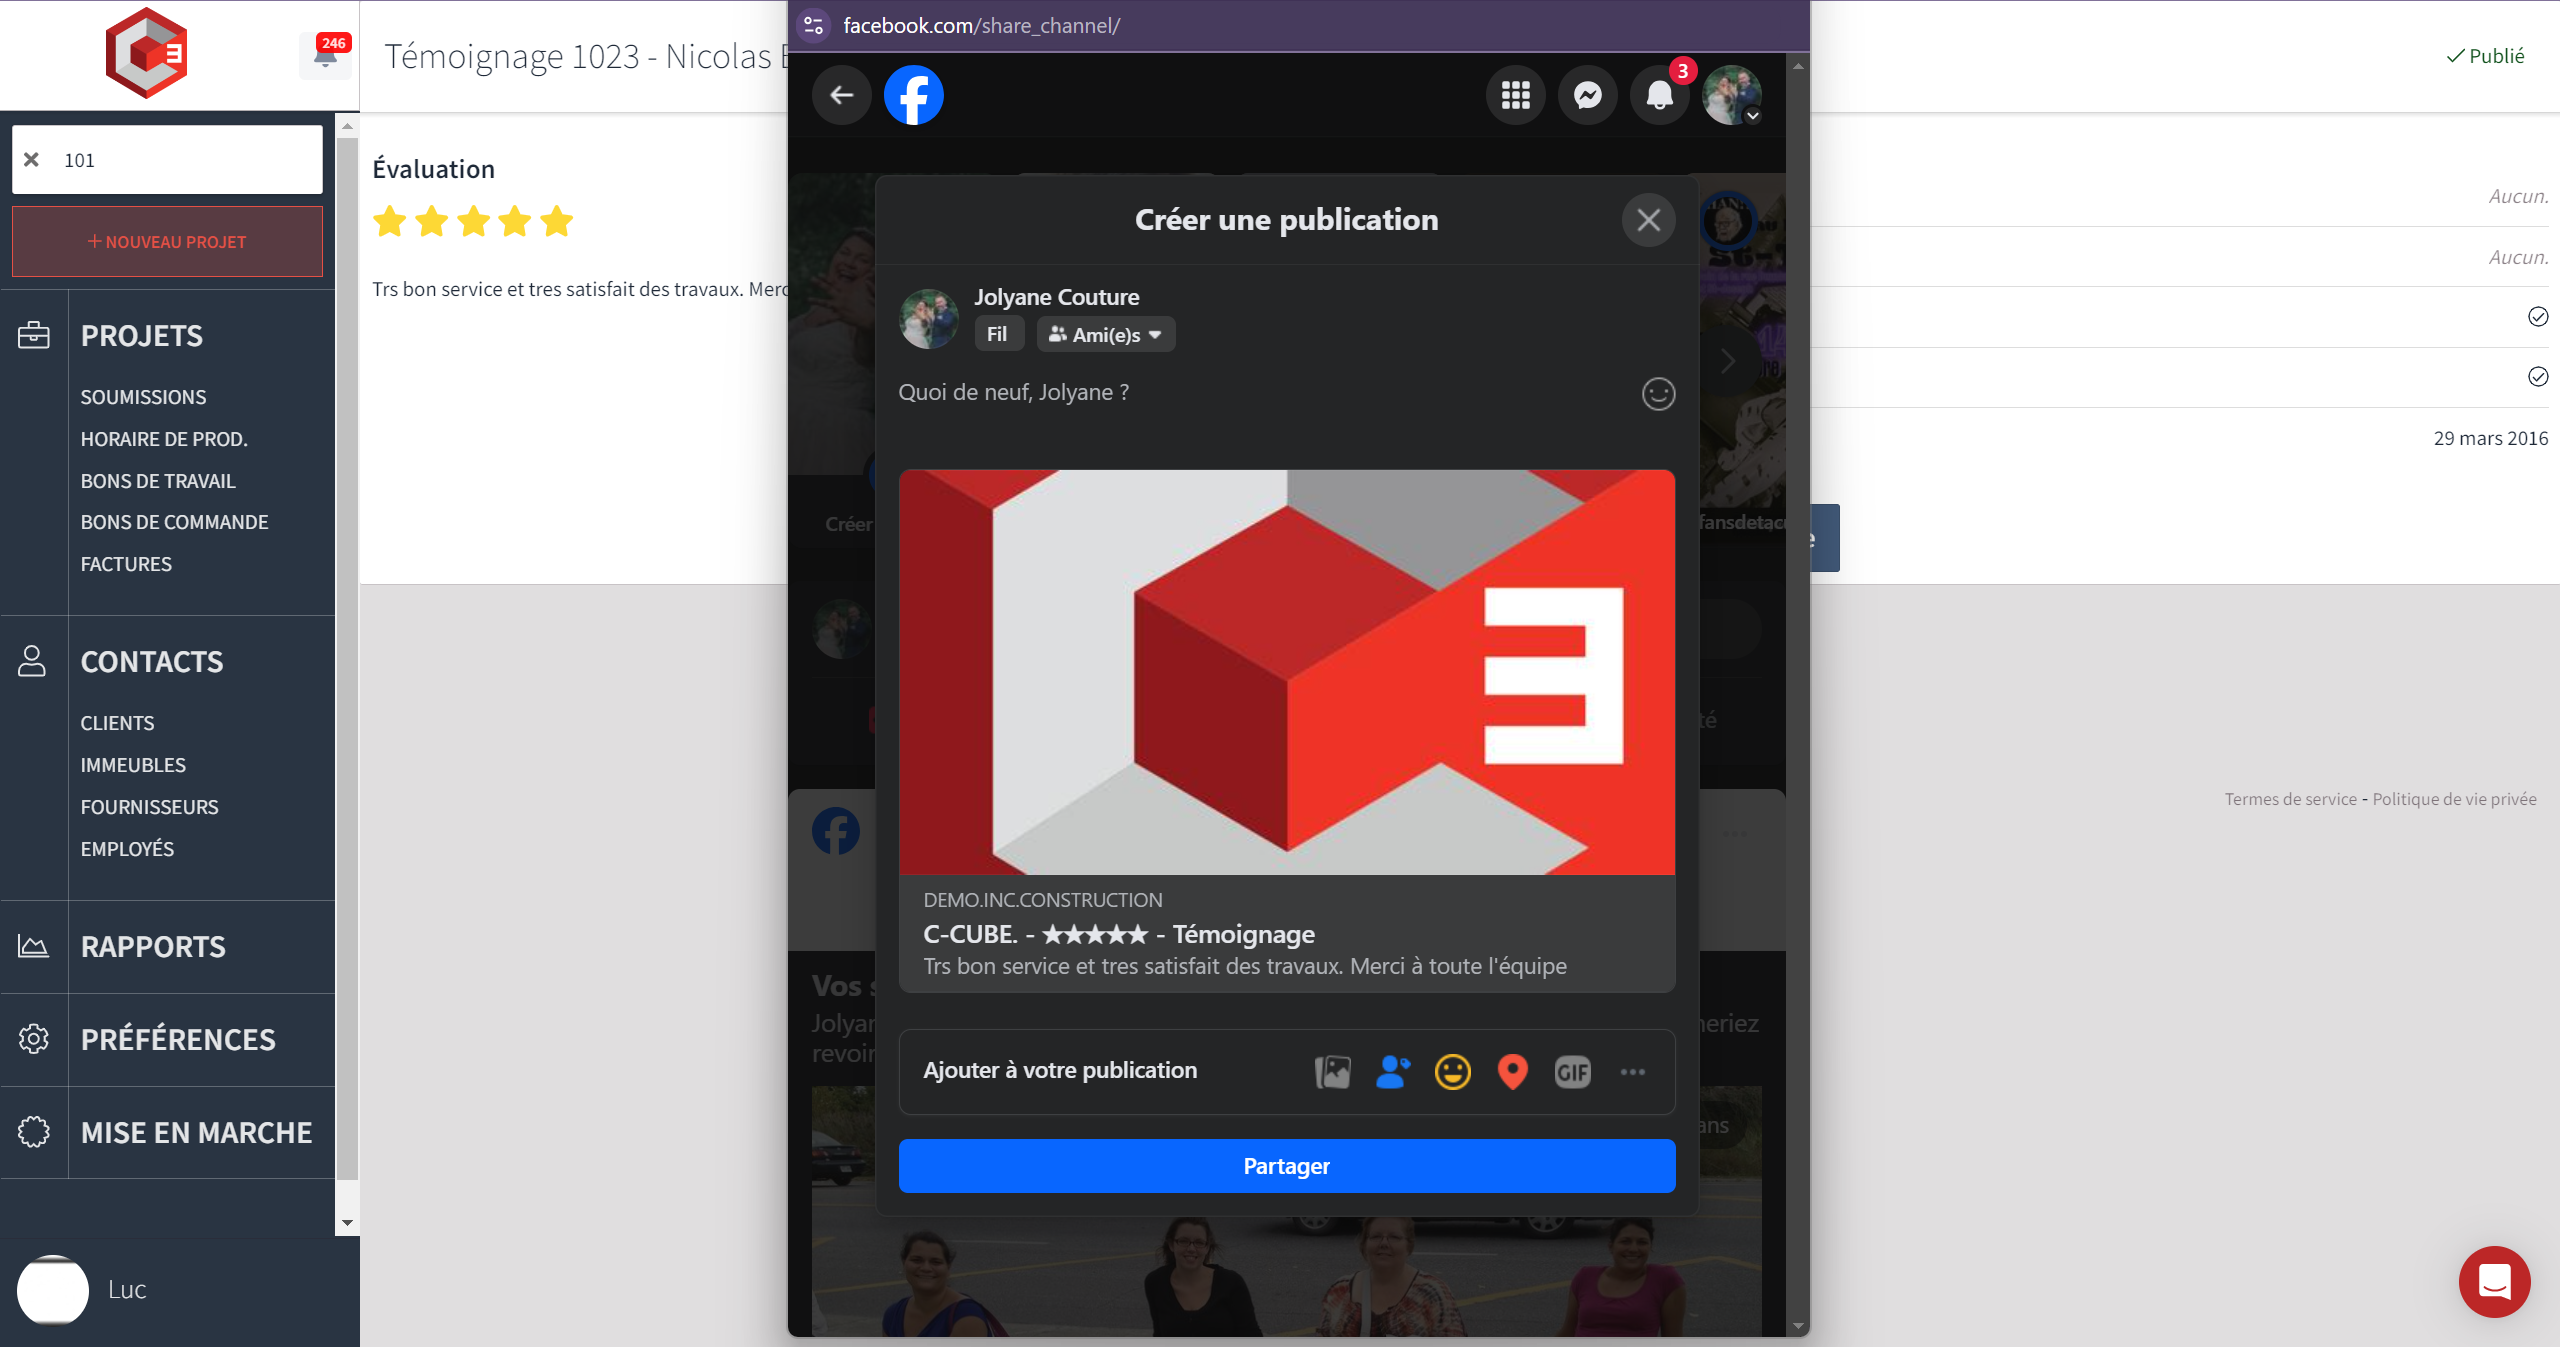Open the Clients menu item
The width and height of the screenshot is (2560, 1347).
pos(117,723)
